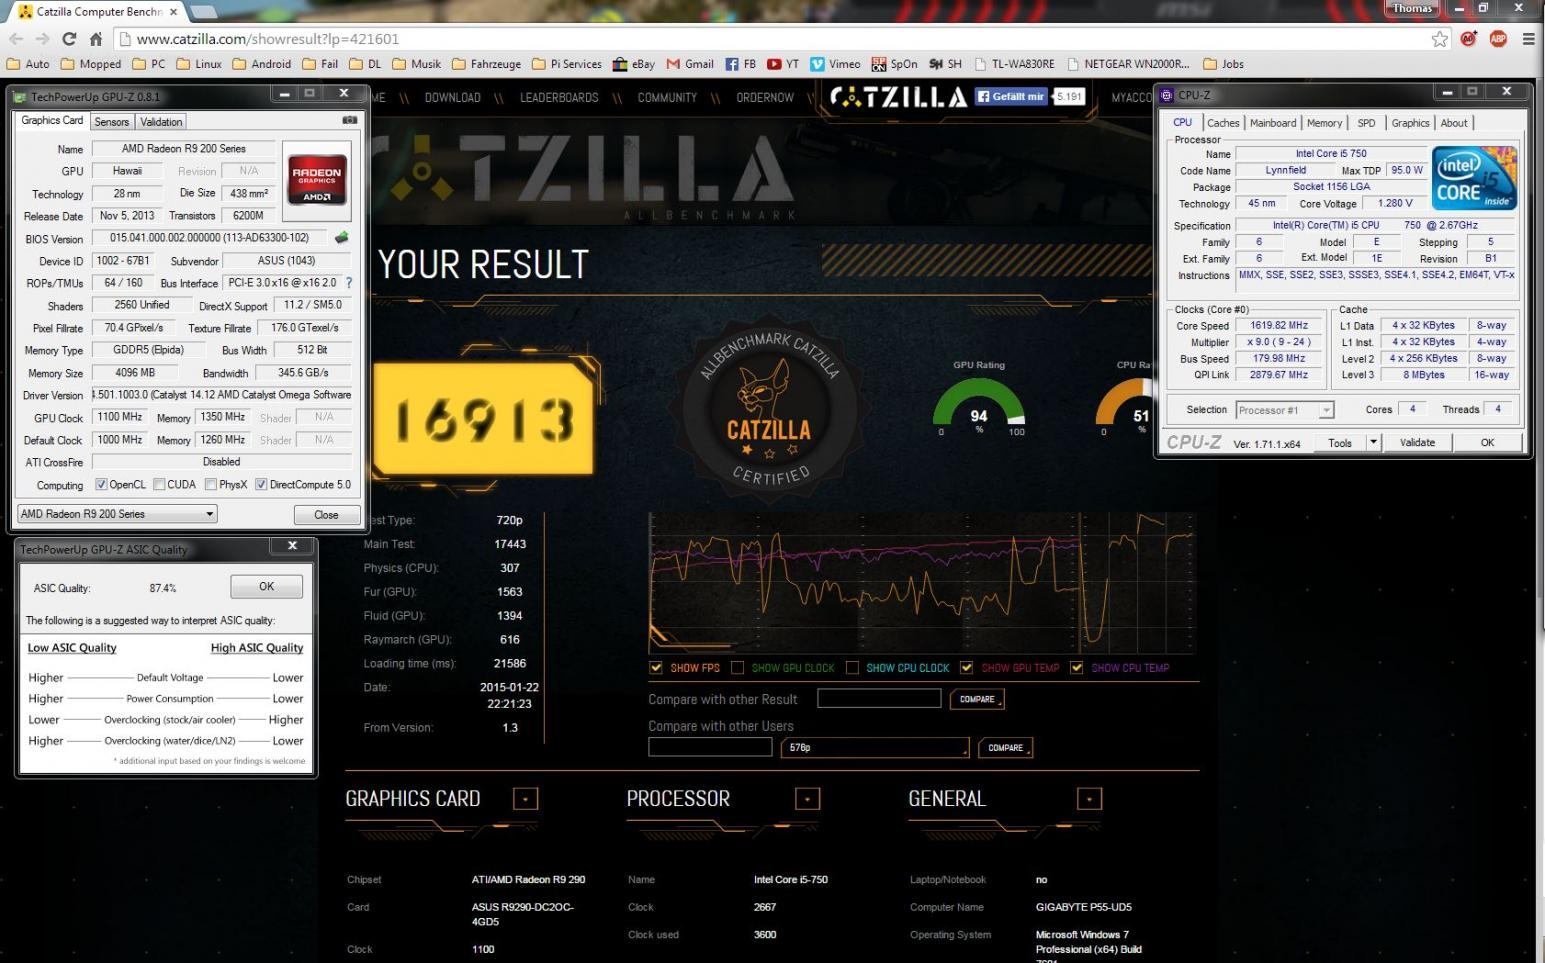This screenshot has height=963, width=1545.
Task: Open the SH bookmark
Action: [x=945, y=64]
